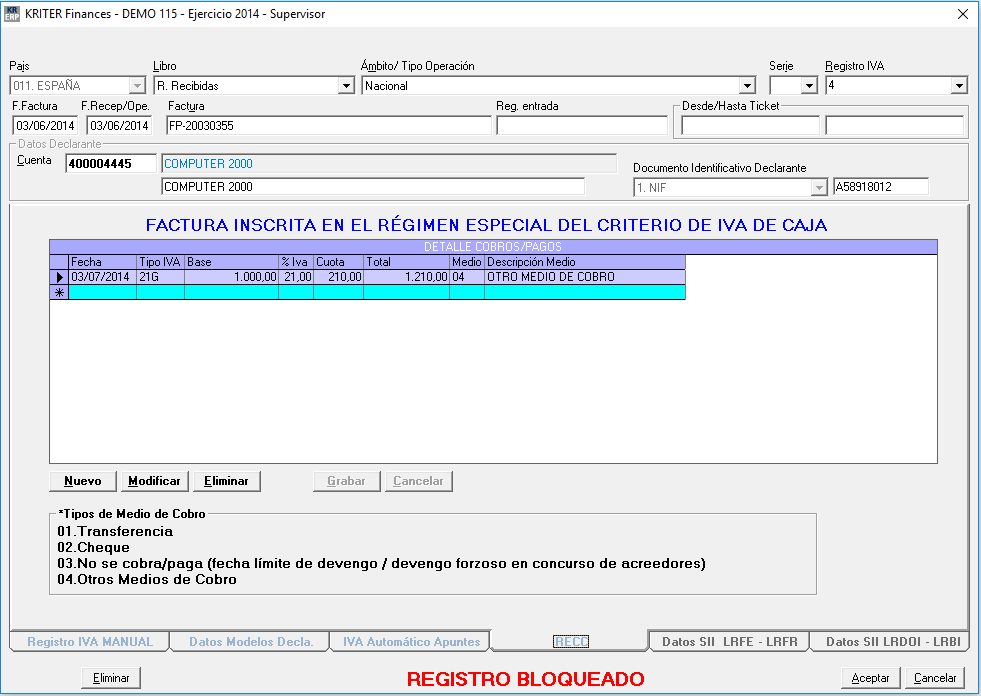Switch to the Datos Modelos Decla. tab

pos(251,642)
